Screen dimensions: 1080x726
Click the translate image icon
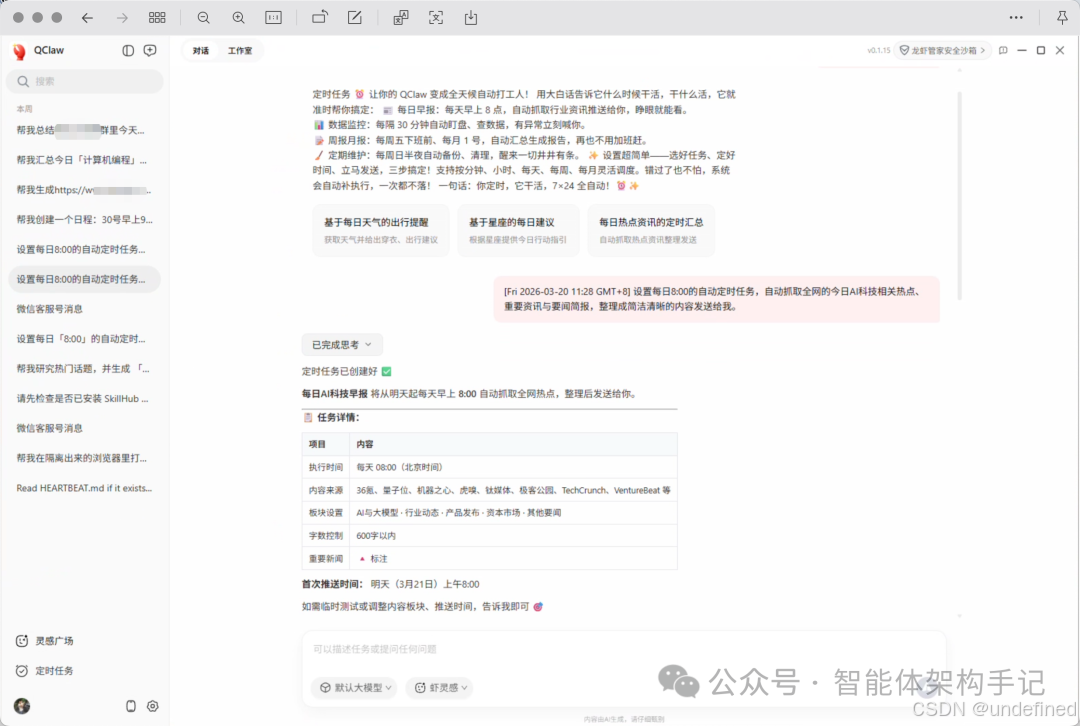click(401, 18)
